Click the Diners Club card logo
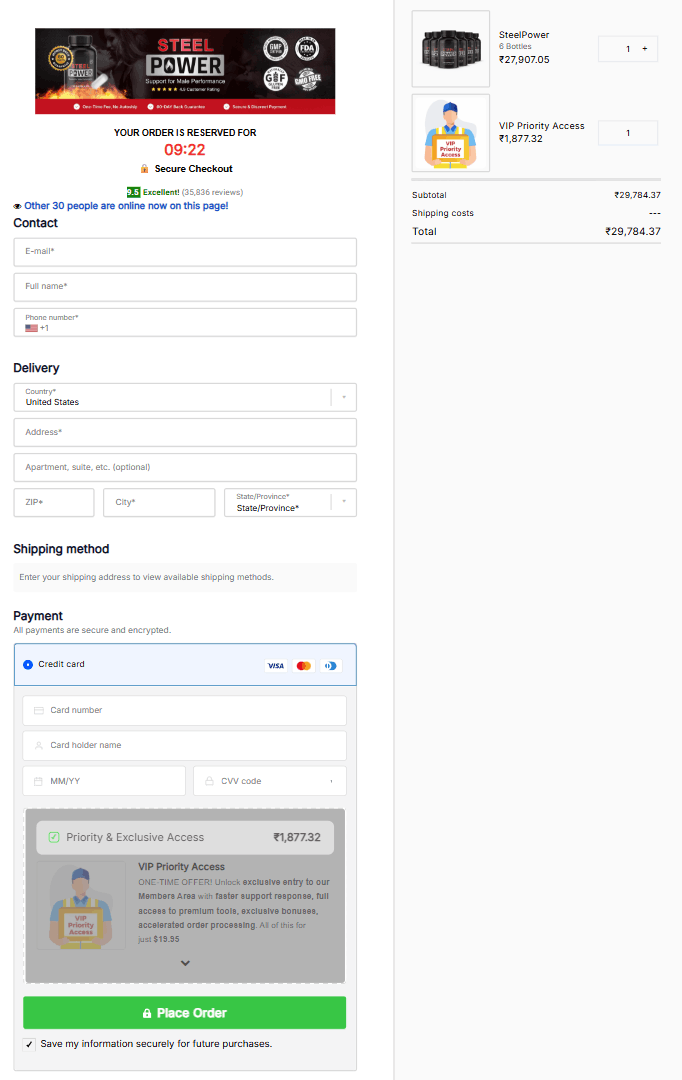The image size is (682, 1080). coord(331,666)
